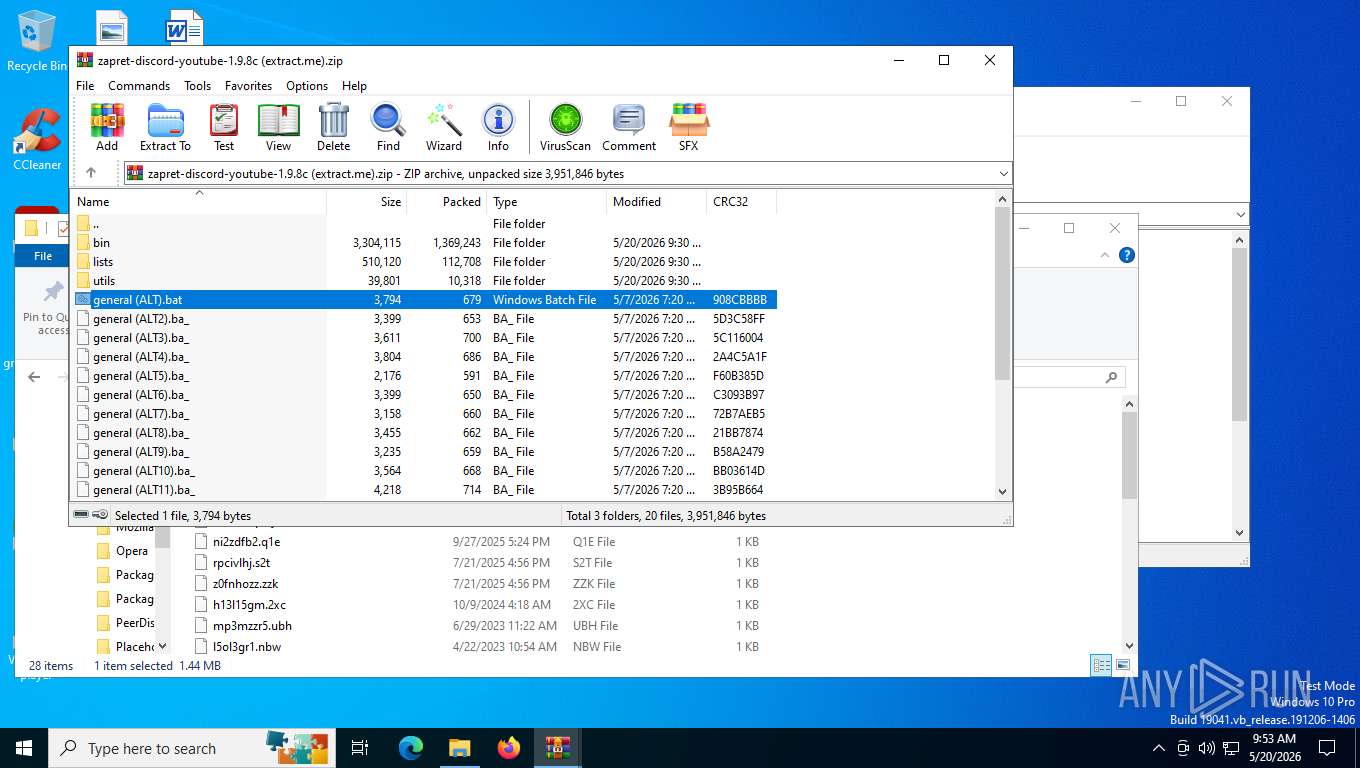Click the Test archive toolbar icon
Viewport: 1360px width, 768px height.
224,127
